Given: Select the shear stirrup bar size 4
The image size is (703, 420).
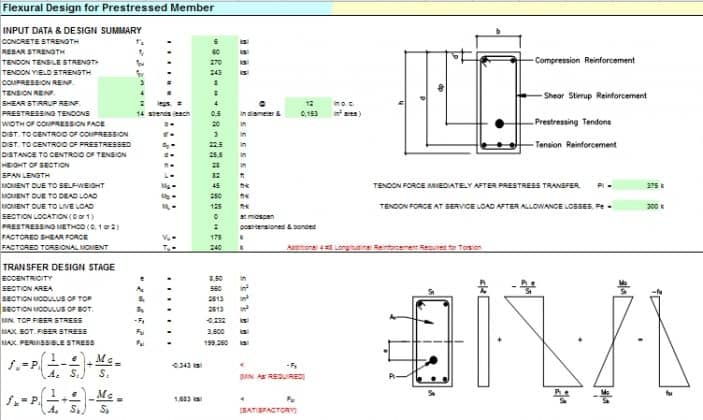Looking at the screenshot, I should (215, 103).
